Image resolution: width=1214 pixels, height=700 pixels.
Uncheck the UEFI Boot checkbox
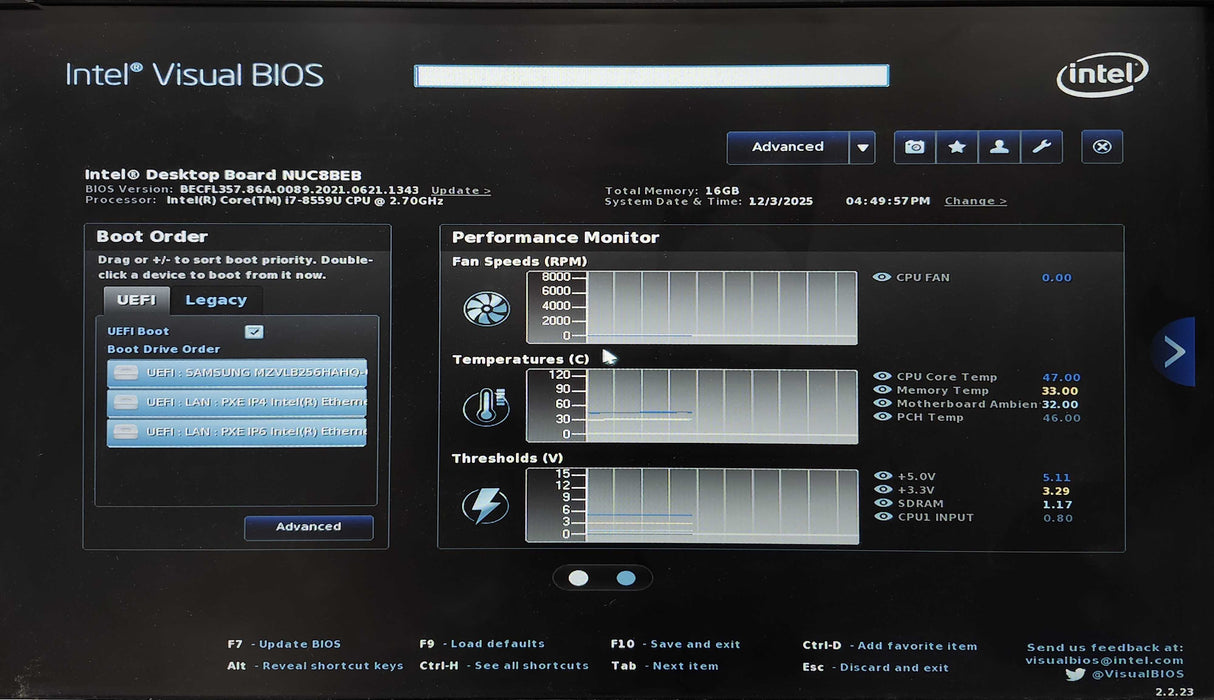tap(254, 332)
